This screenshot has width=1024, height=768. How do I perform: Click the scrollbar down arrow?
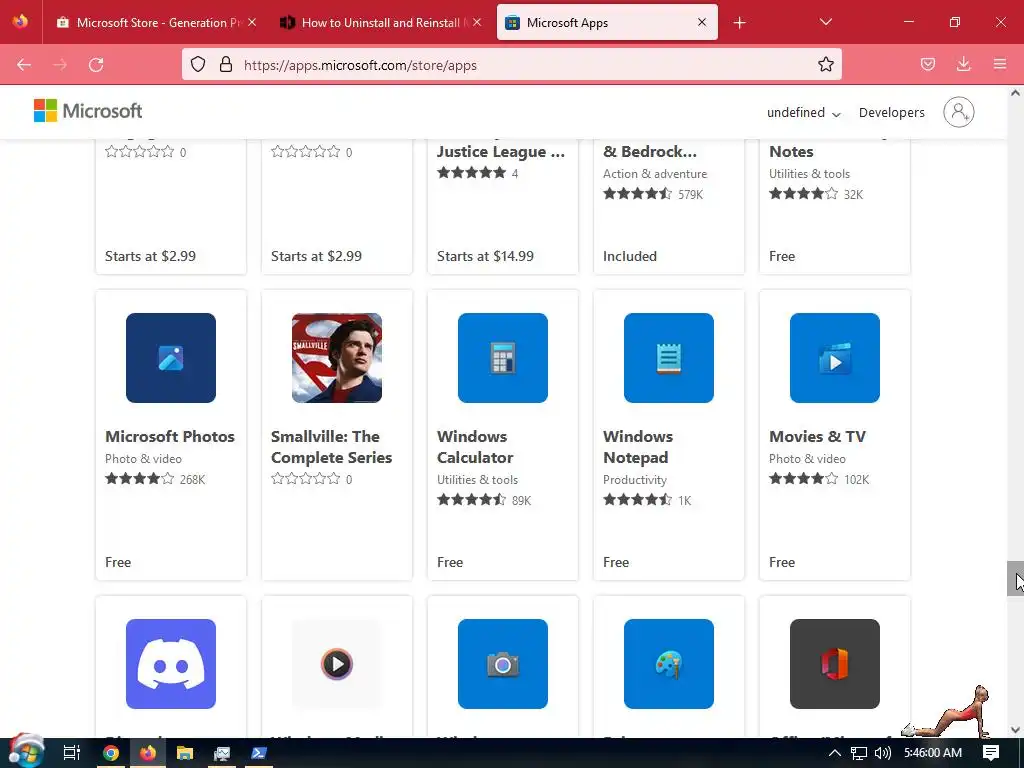[1015, 729]
